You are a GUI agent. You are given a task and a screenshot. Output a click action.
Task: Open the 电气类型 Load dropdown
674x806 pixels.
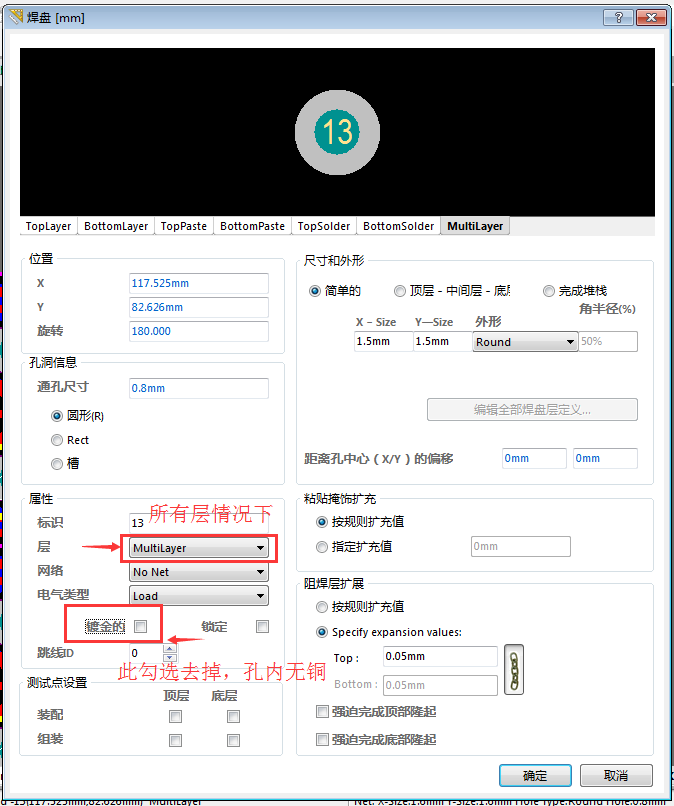[199, 596]
